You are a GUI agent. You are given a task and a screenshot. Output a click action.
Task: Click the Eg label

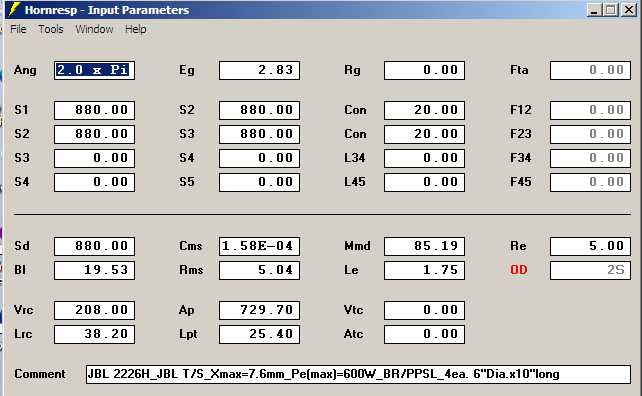click(187, 70)
